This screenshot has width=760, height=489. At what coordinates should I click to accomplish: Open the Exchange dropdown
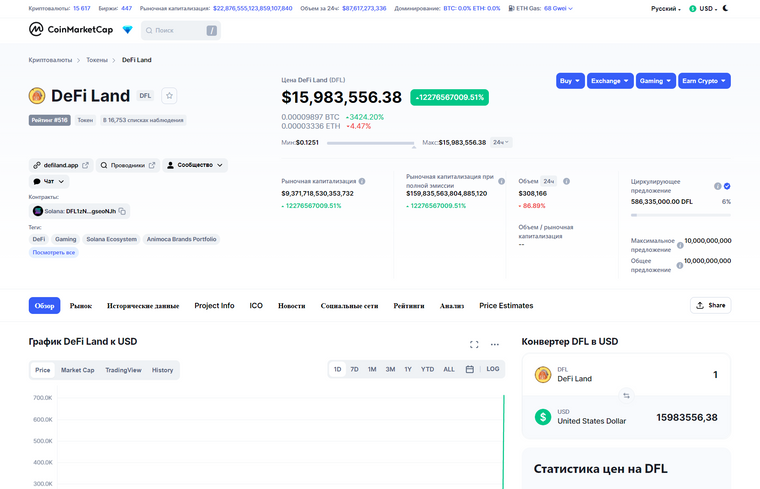tap(610, 81)
